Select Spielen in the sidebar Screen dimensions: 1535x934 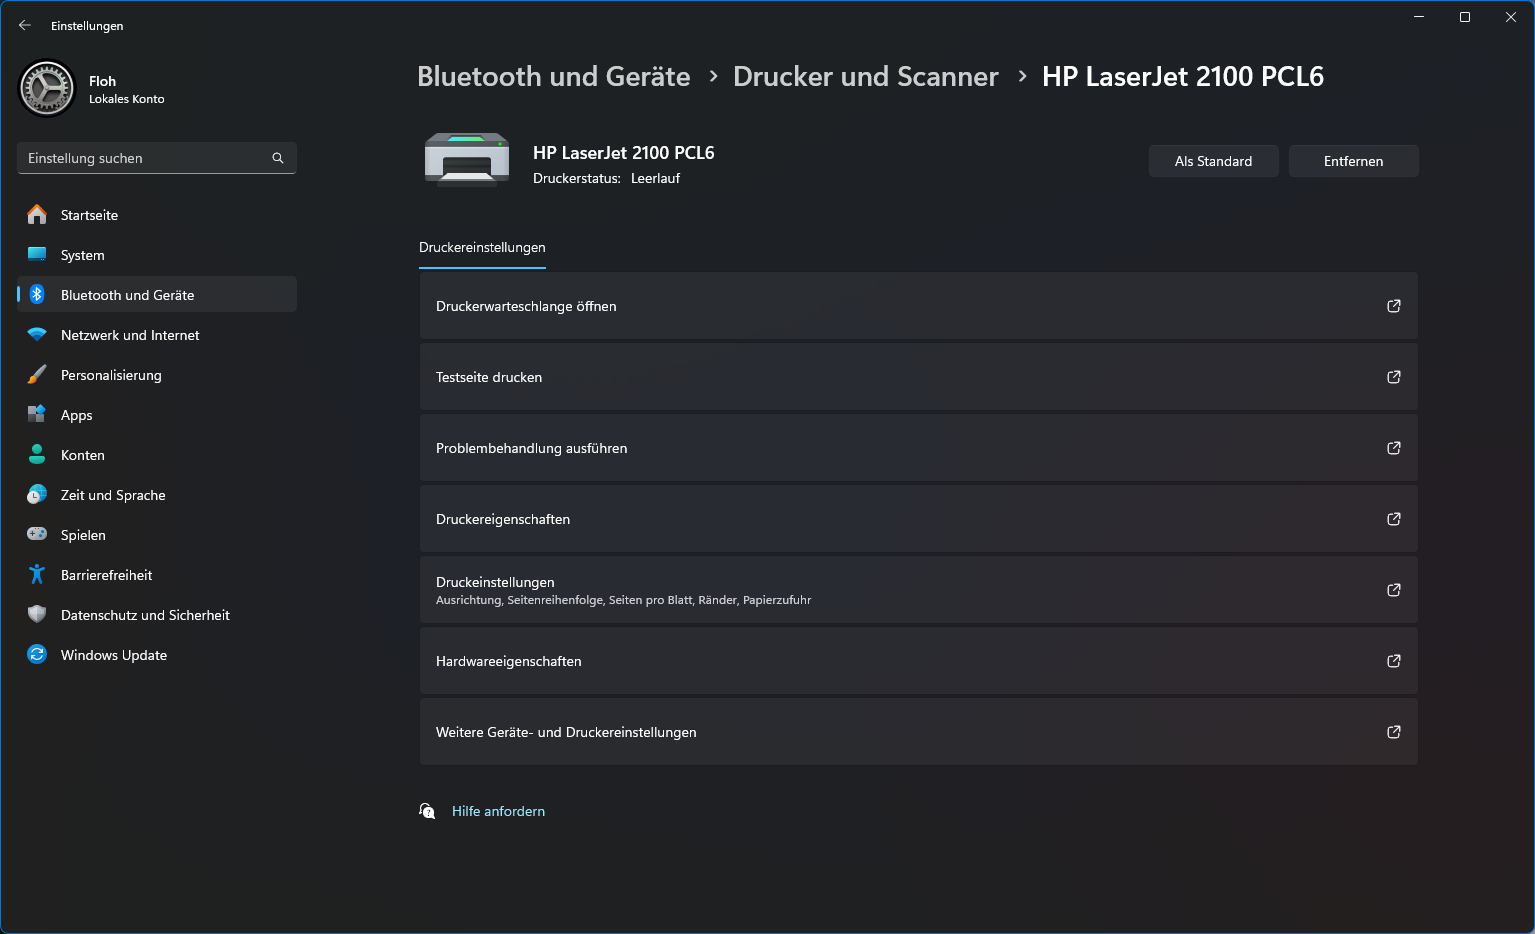(x=83, y=535)
